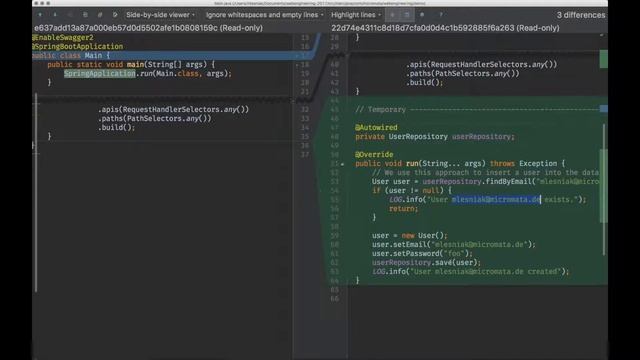This screenshot has height=360, width=640.
Task: Click the user.setPassword("foo") line
Action: coord(422,253)
